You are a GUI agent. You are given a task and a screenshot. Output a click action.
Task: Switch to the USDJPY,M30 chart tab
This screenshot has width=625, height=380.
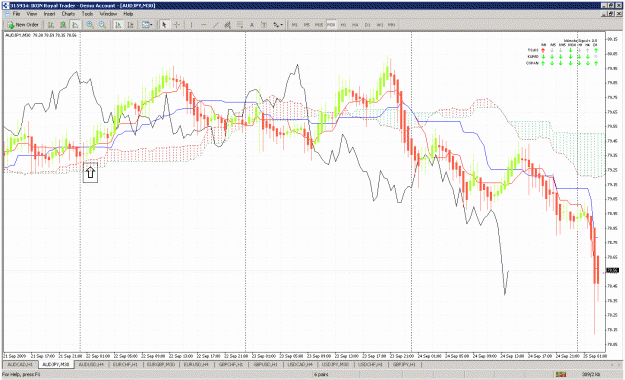click(335, 364)
